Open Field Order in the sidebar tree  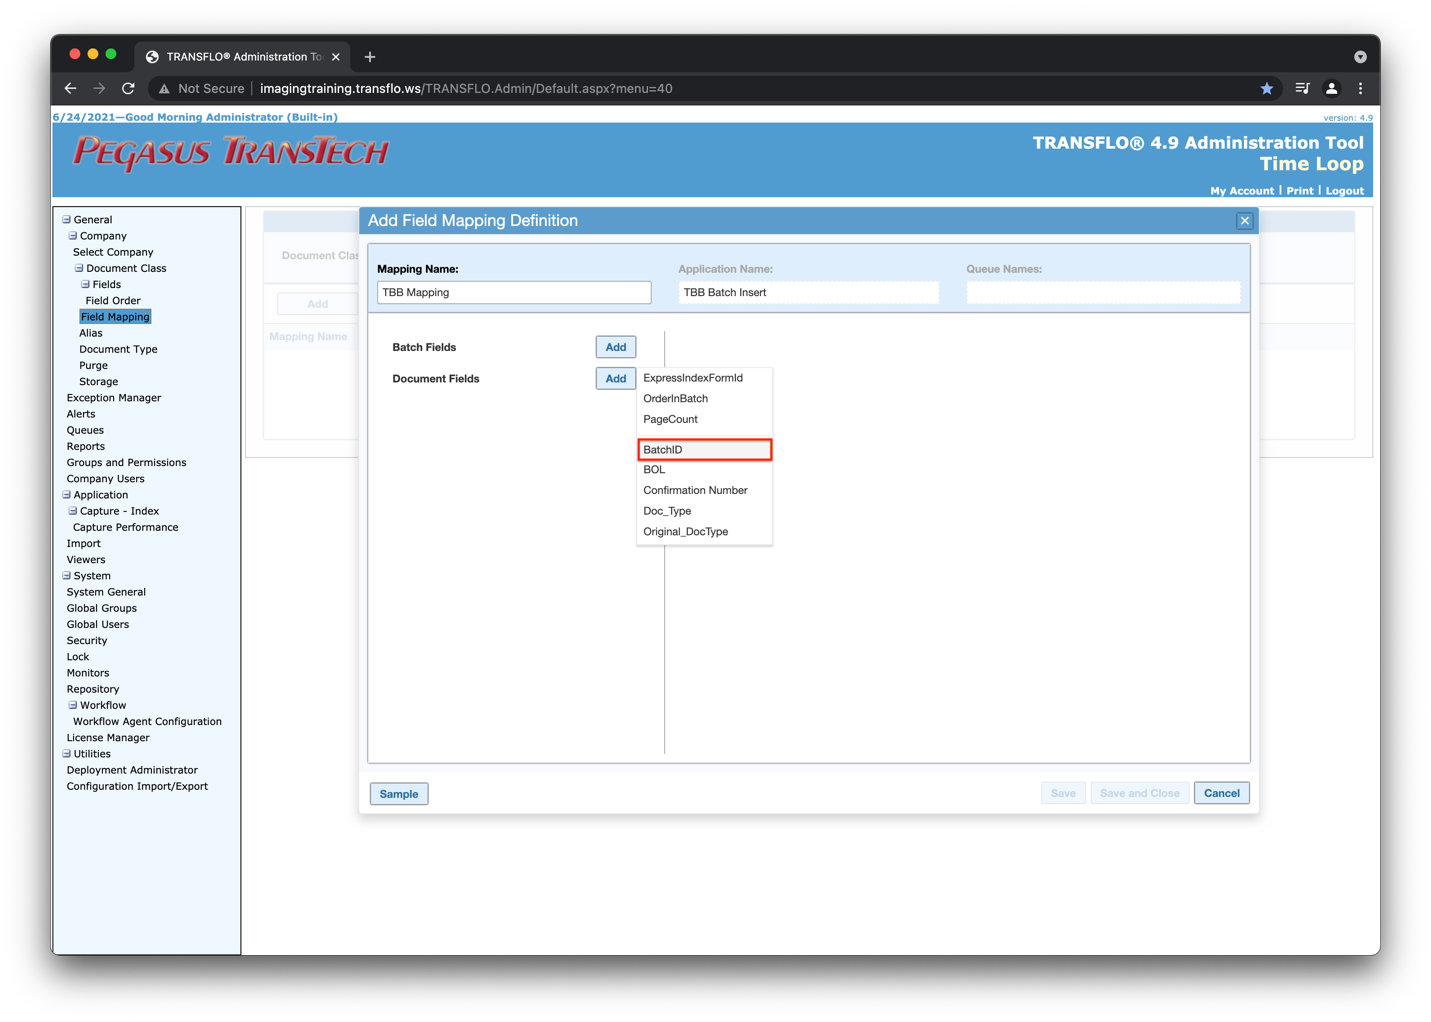pyautogui.click(x=113, y=300)
